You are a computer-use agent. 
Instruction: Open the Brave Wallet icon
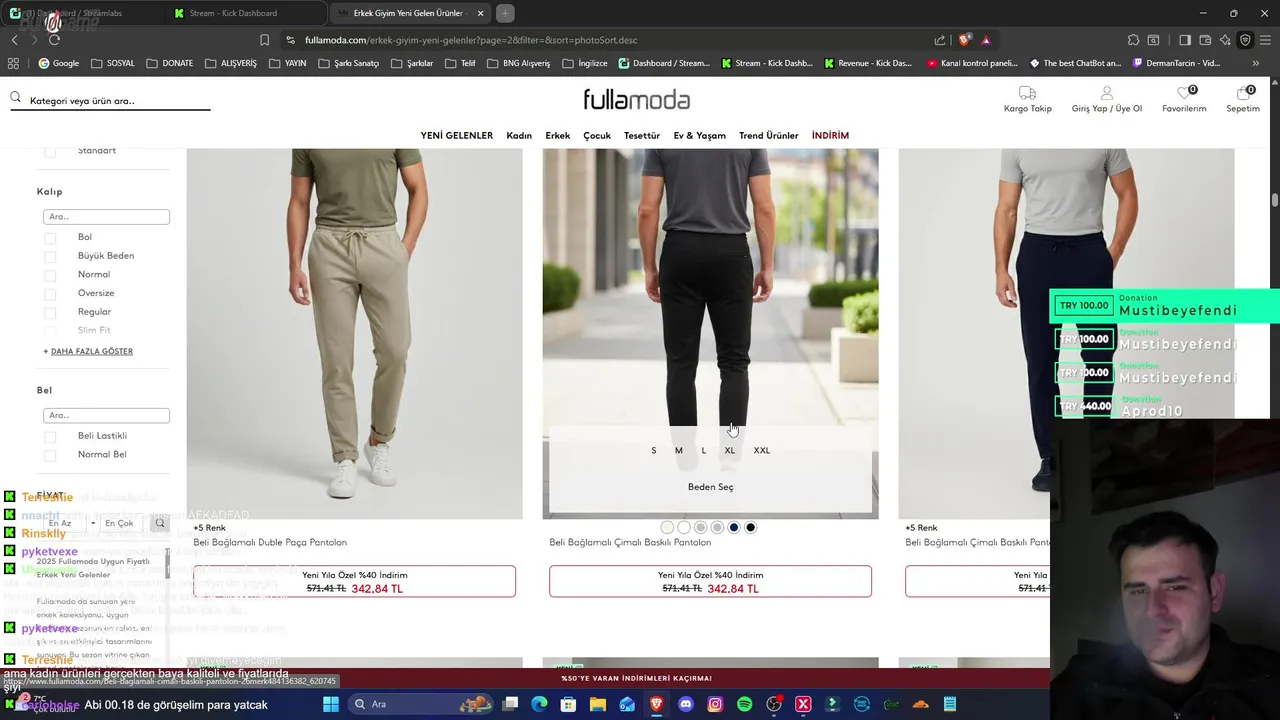click(1205, 40)
